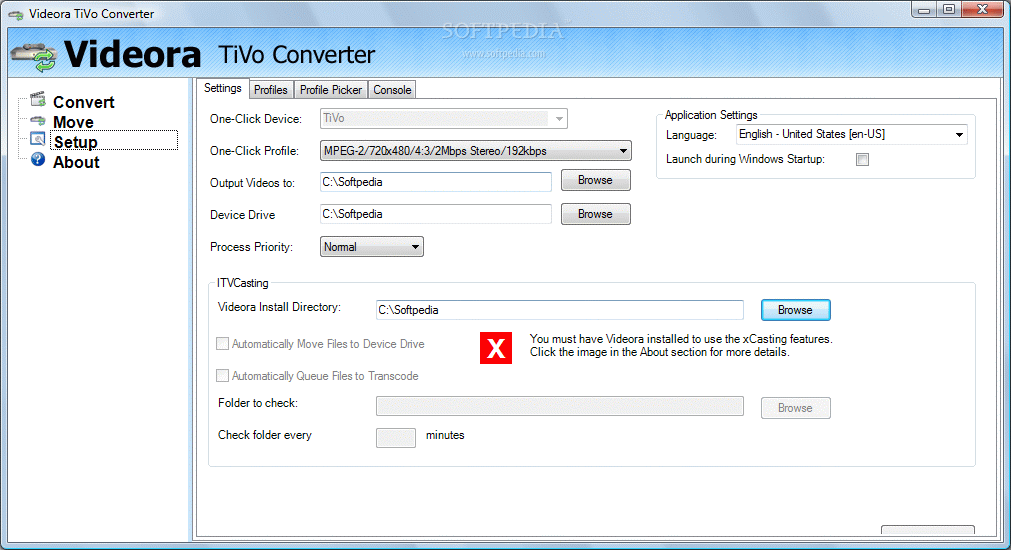This screenshot has width=1011, height=550.
Task: Click the Output Videos to path field
Action: [x=435, y=182]
